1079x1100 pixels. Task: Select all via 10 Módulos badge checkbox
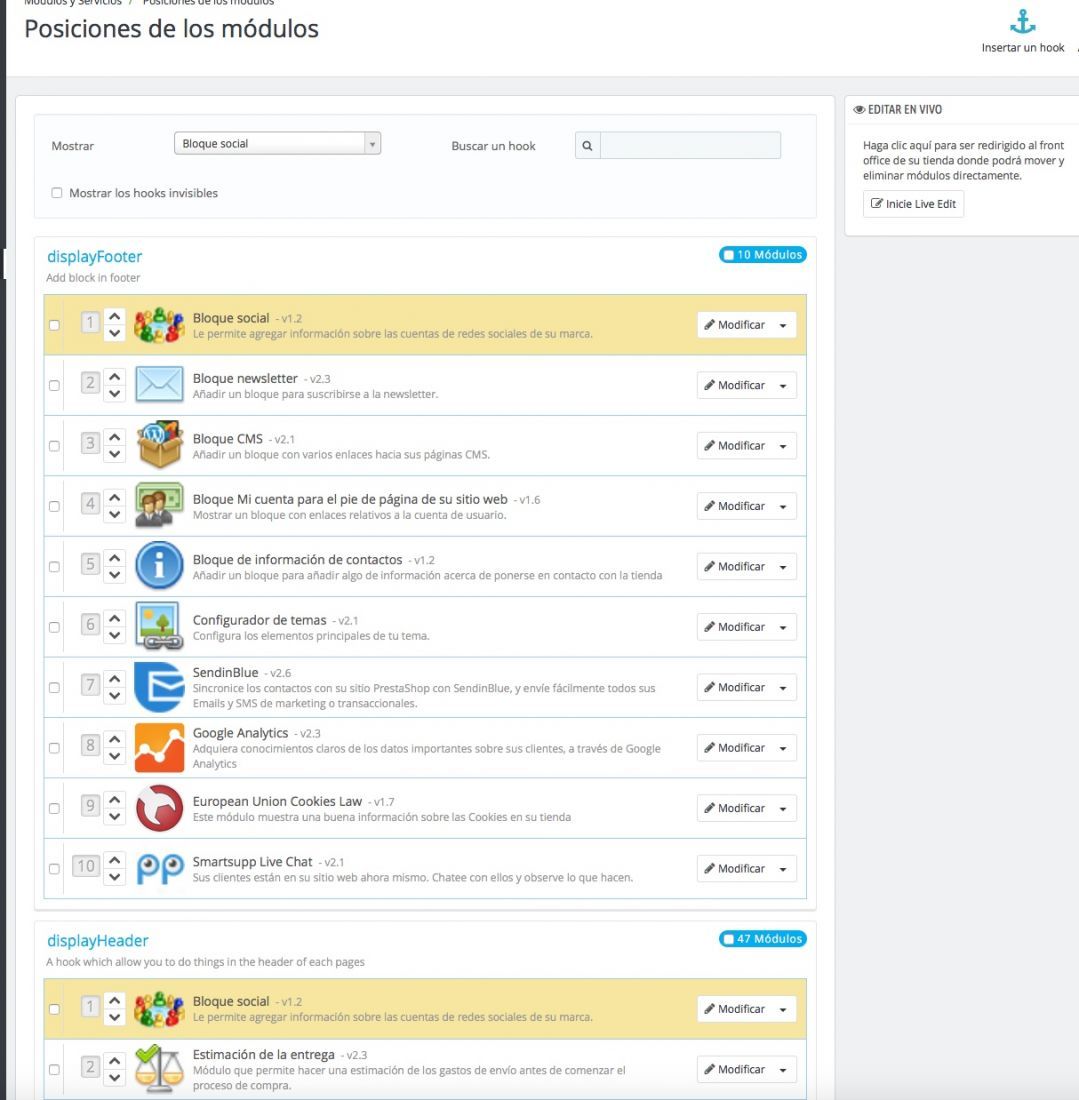729,255
